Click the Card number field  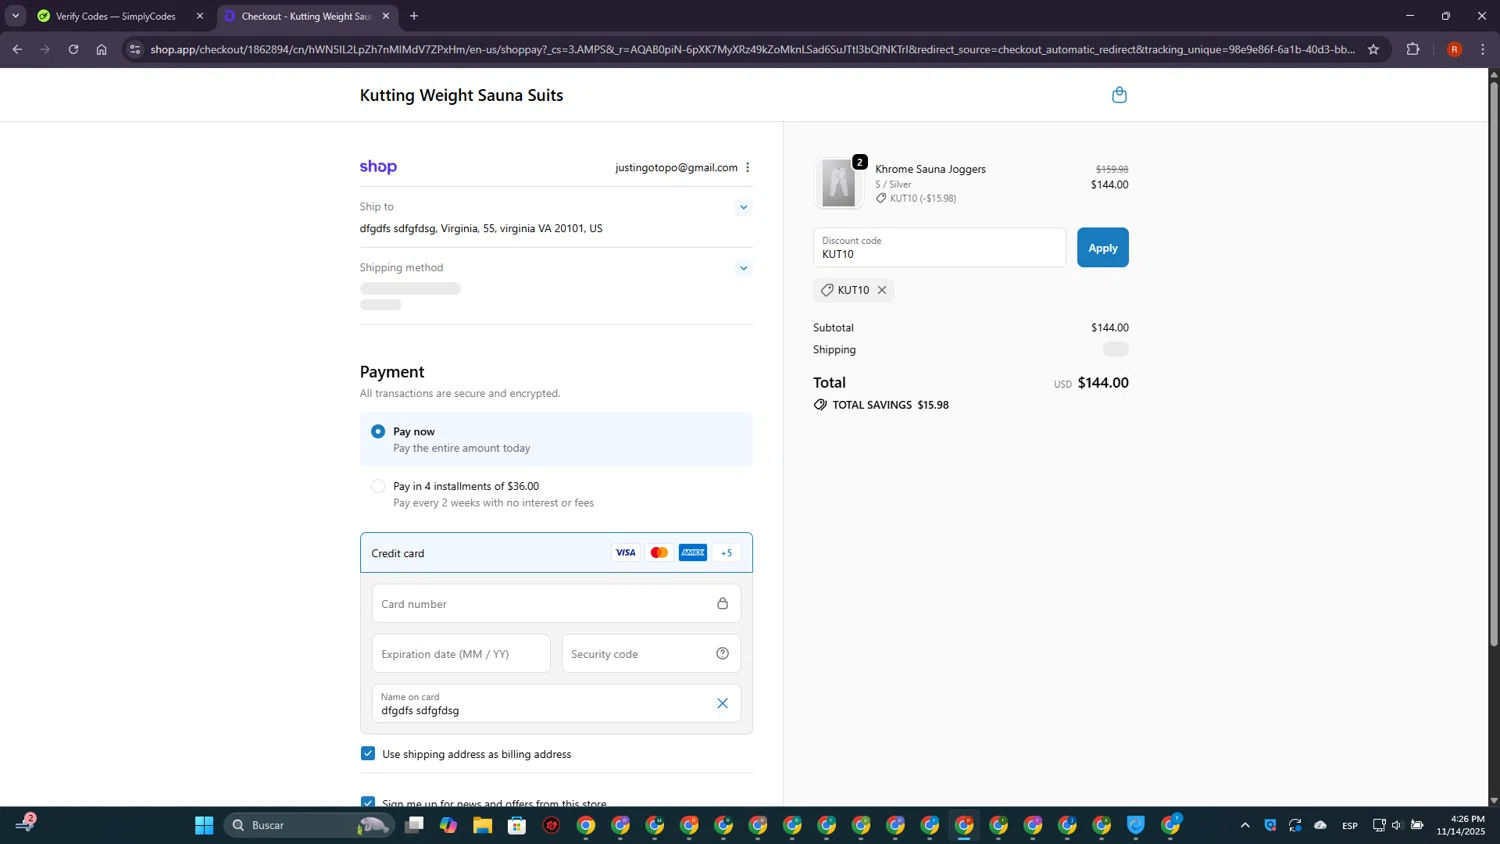coord(556,604)
